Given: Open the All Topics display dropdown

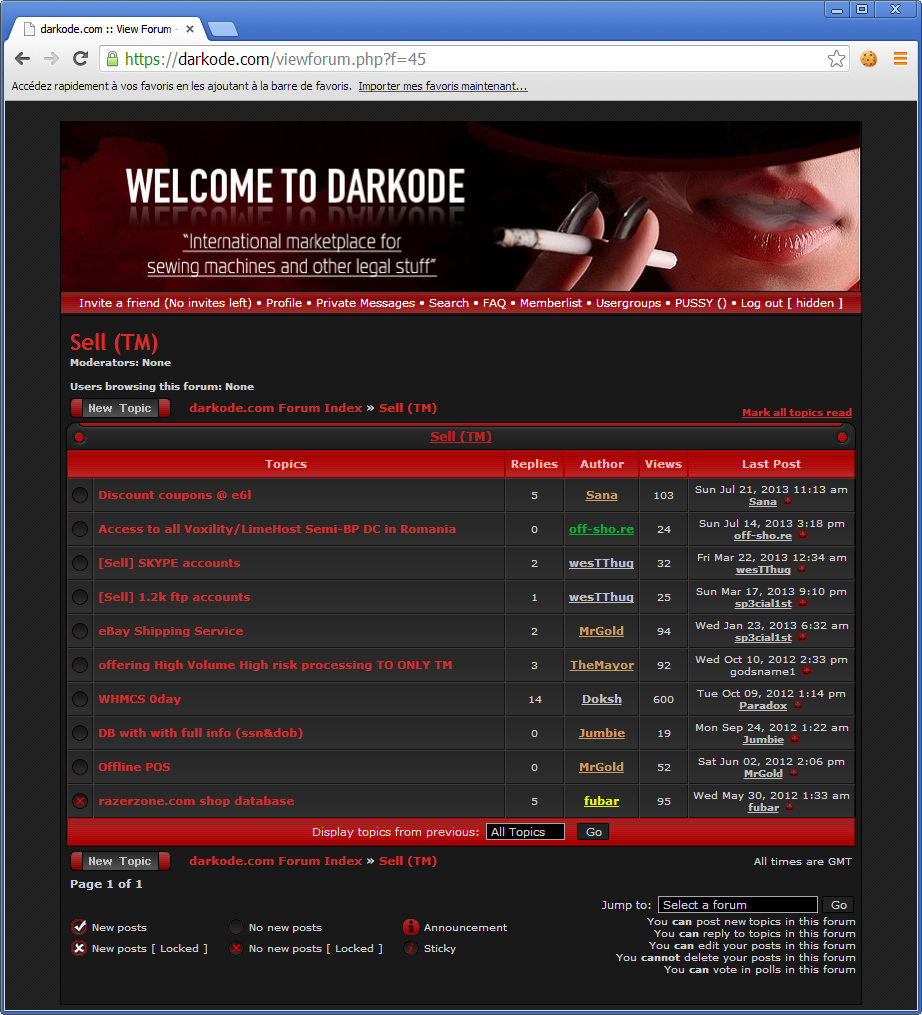Looking at the screenshot, I should (x=525, y=832).
